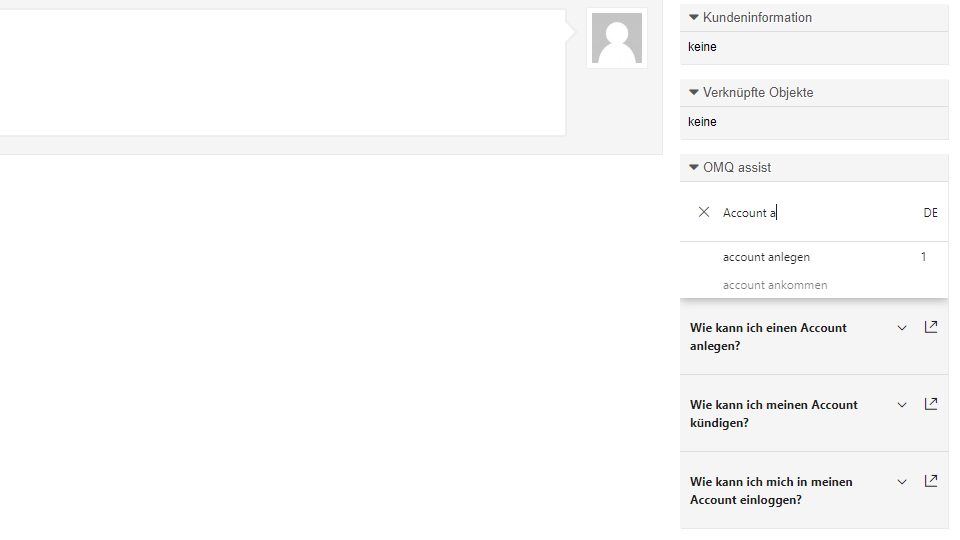
Task: Collapse the OMQ assist widget triangle
Action: click(x=694, y=167)
